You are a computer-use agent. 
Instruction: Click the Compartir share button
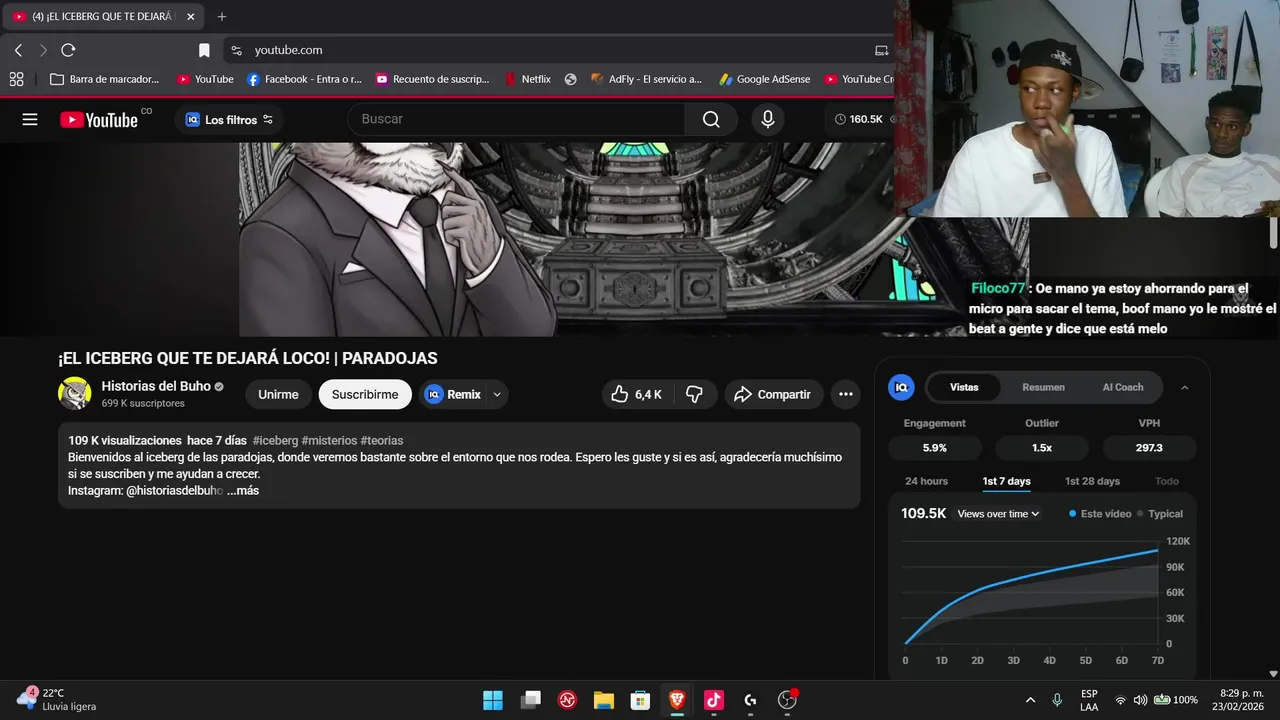[x=773, y=394]
